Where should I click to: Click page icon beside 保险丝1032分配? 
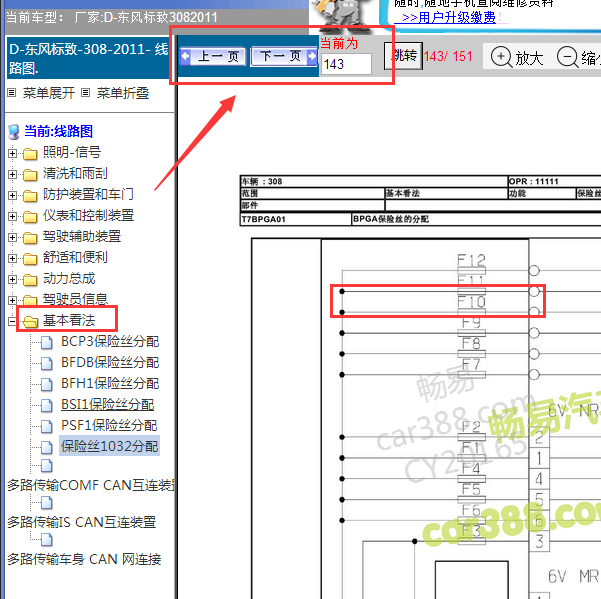pos(47,447)
